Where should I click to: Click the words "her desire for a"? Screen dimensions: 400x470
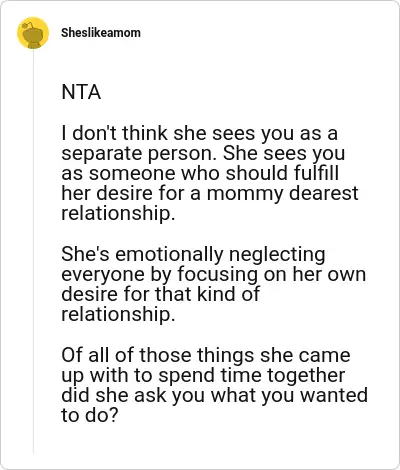click(x=131, y=193)
